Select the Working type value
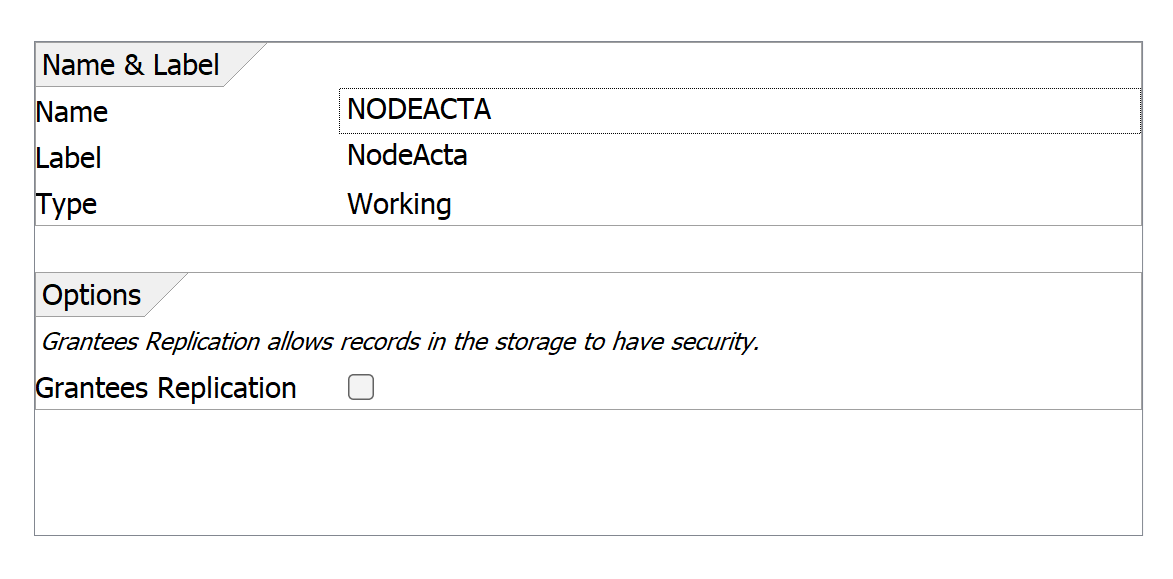 coord(399,205)
